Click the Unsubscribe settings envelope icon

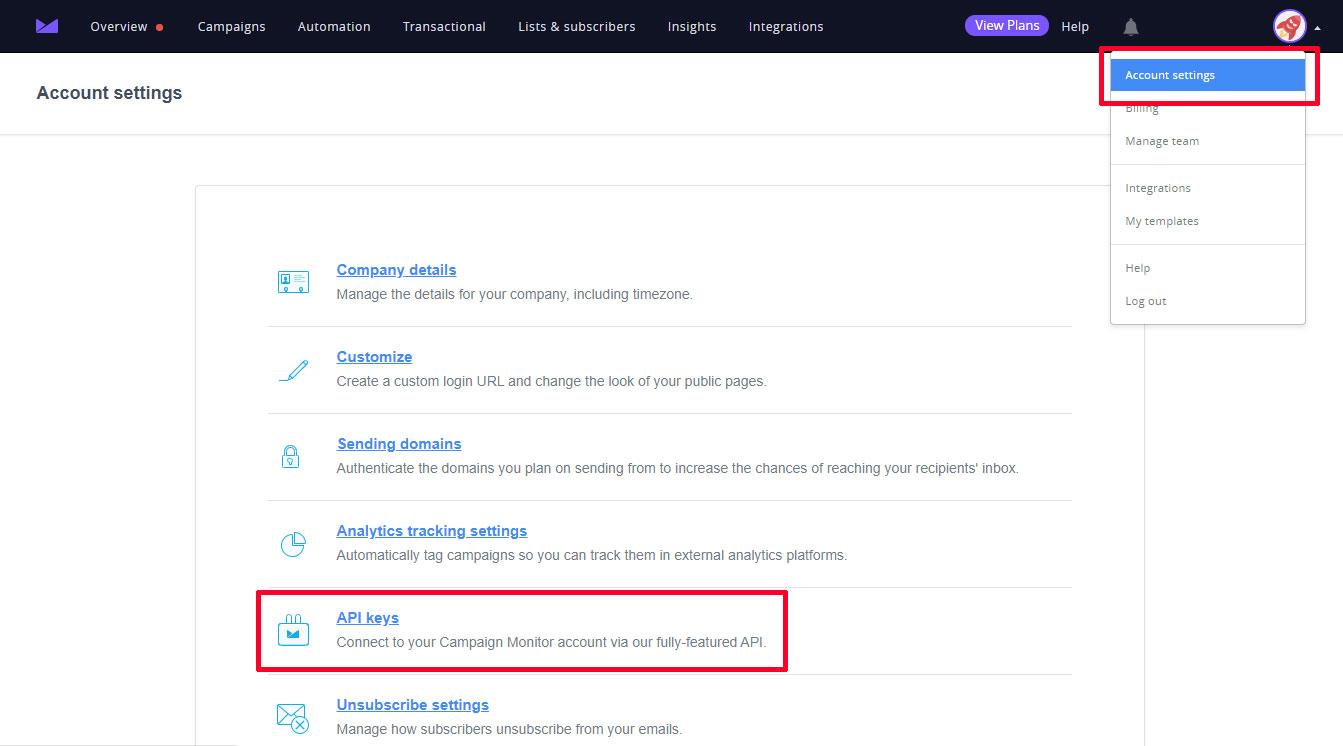coord(292,717)
